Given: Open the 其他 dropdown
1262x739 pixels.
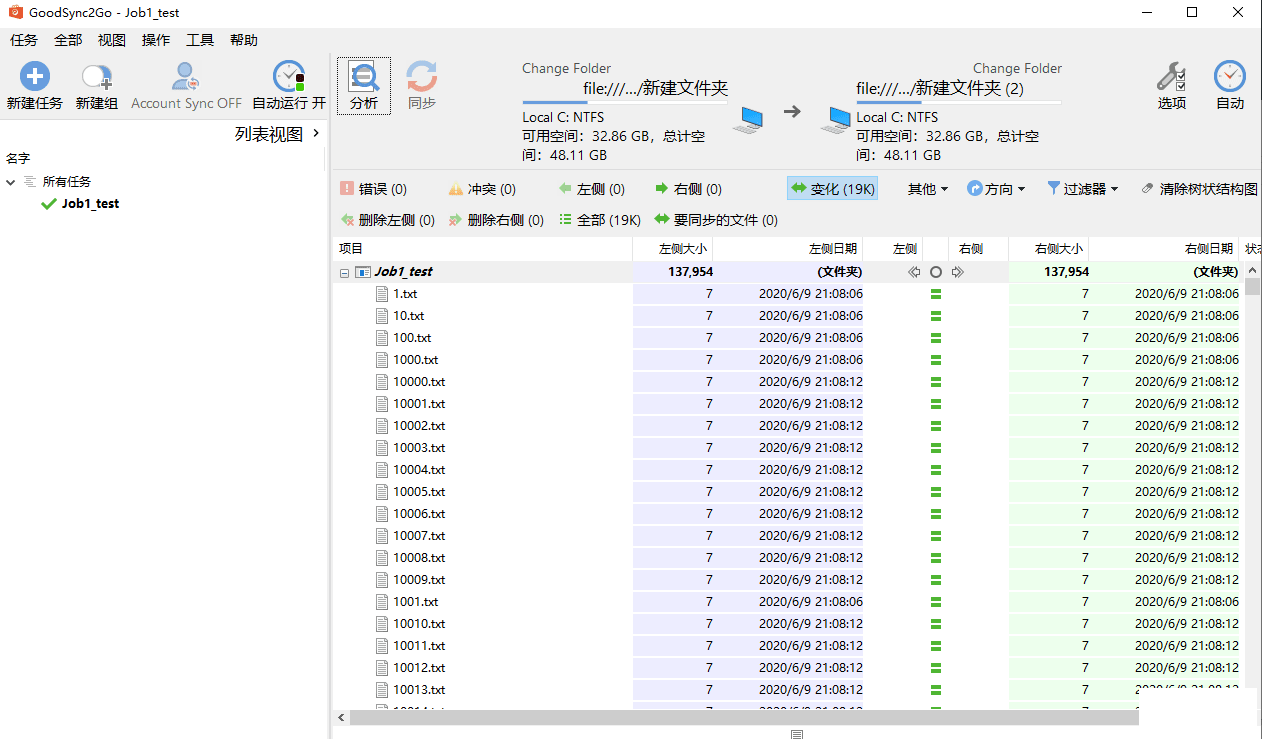Looking at the screenshot, I should (927, 189).
